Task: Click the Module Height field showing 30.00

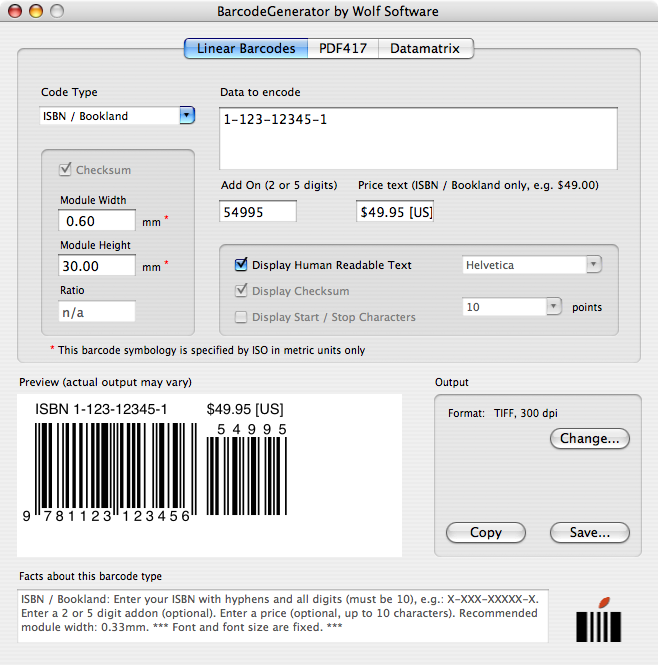Action: 97,265
